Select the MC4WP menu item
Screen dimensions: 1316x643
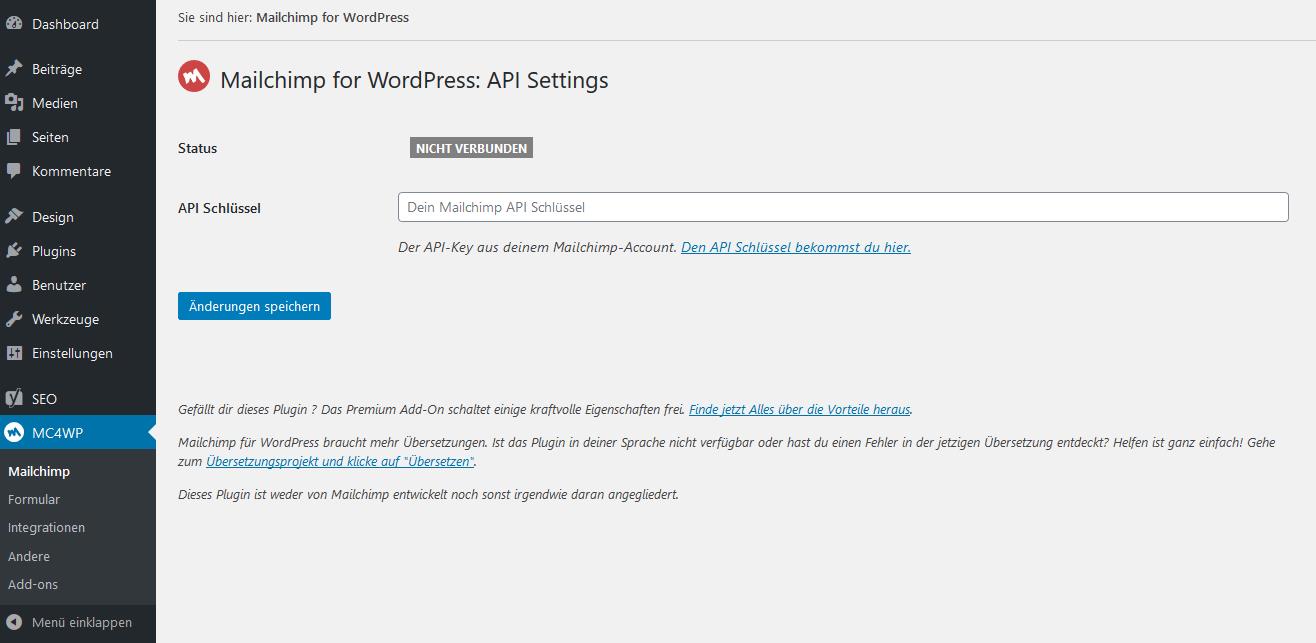pos(78,432)
